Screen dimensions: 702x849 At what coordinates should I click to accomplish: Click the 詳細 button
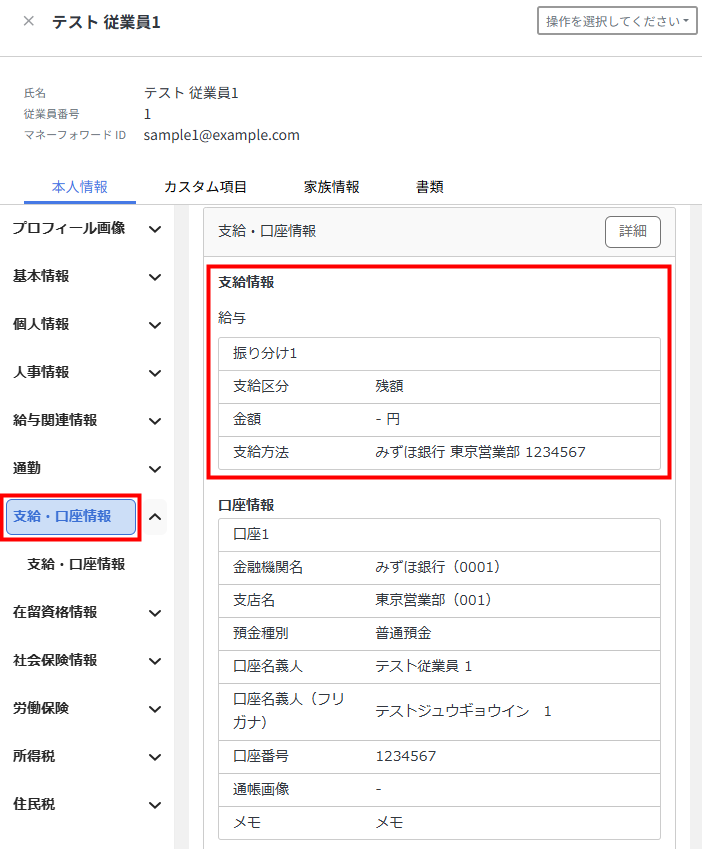pos(632,231)
